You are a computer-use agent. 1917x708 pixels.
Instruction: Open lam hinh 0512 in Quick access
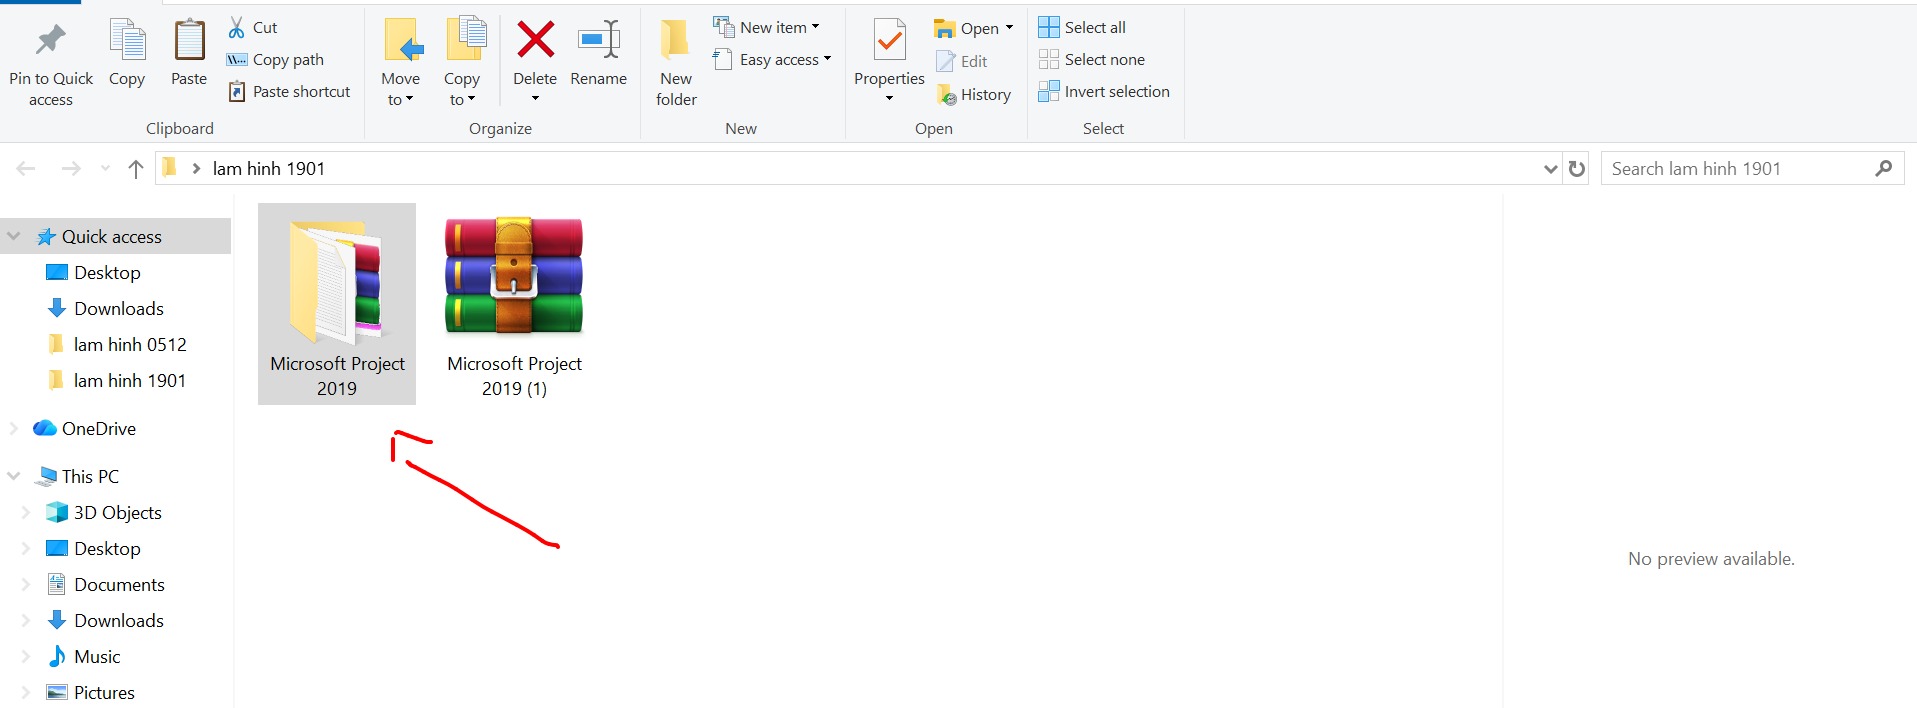click(130, 344)
